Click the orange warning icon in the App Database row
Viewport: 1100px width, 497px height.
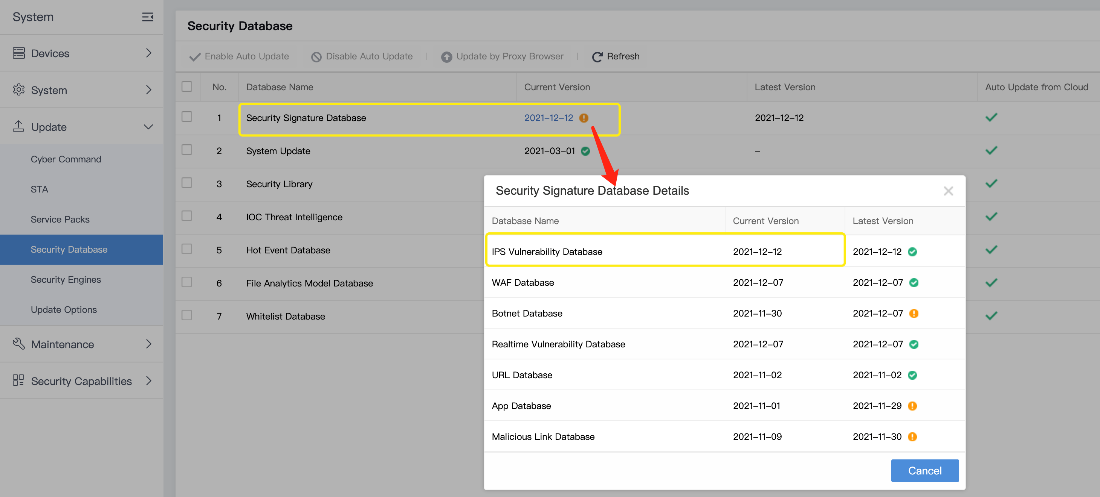[x=914, y=406]
